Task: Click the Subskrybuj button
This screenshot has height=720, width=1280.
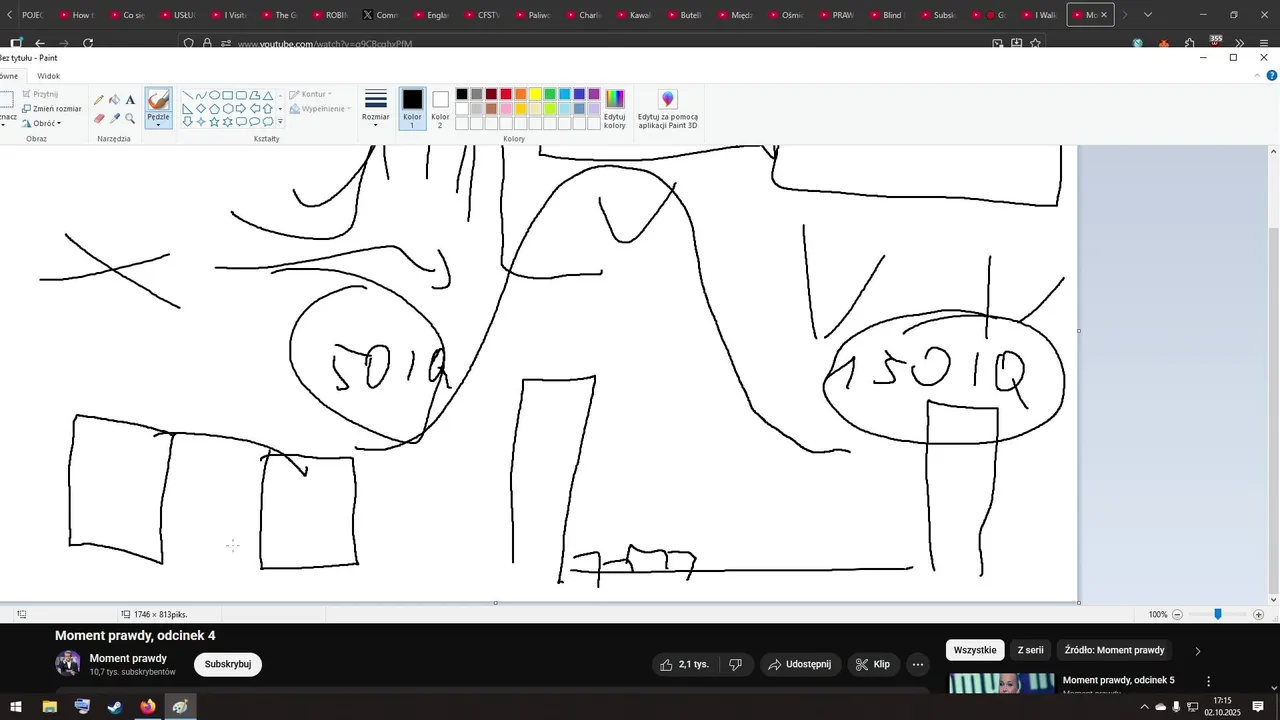Action: tap(228, 664)
